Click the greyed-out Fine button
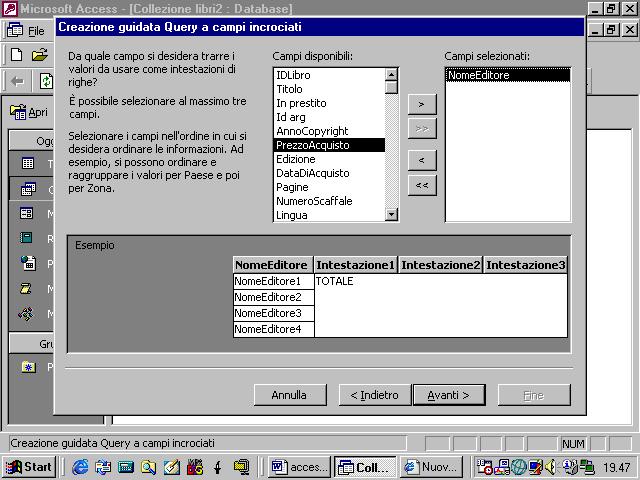 [534, 395]
